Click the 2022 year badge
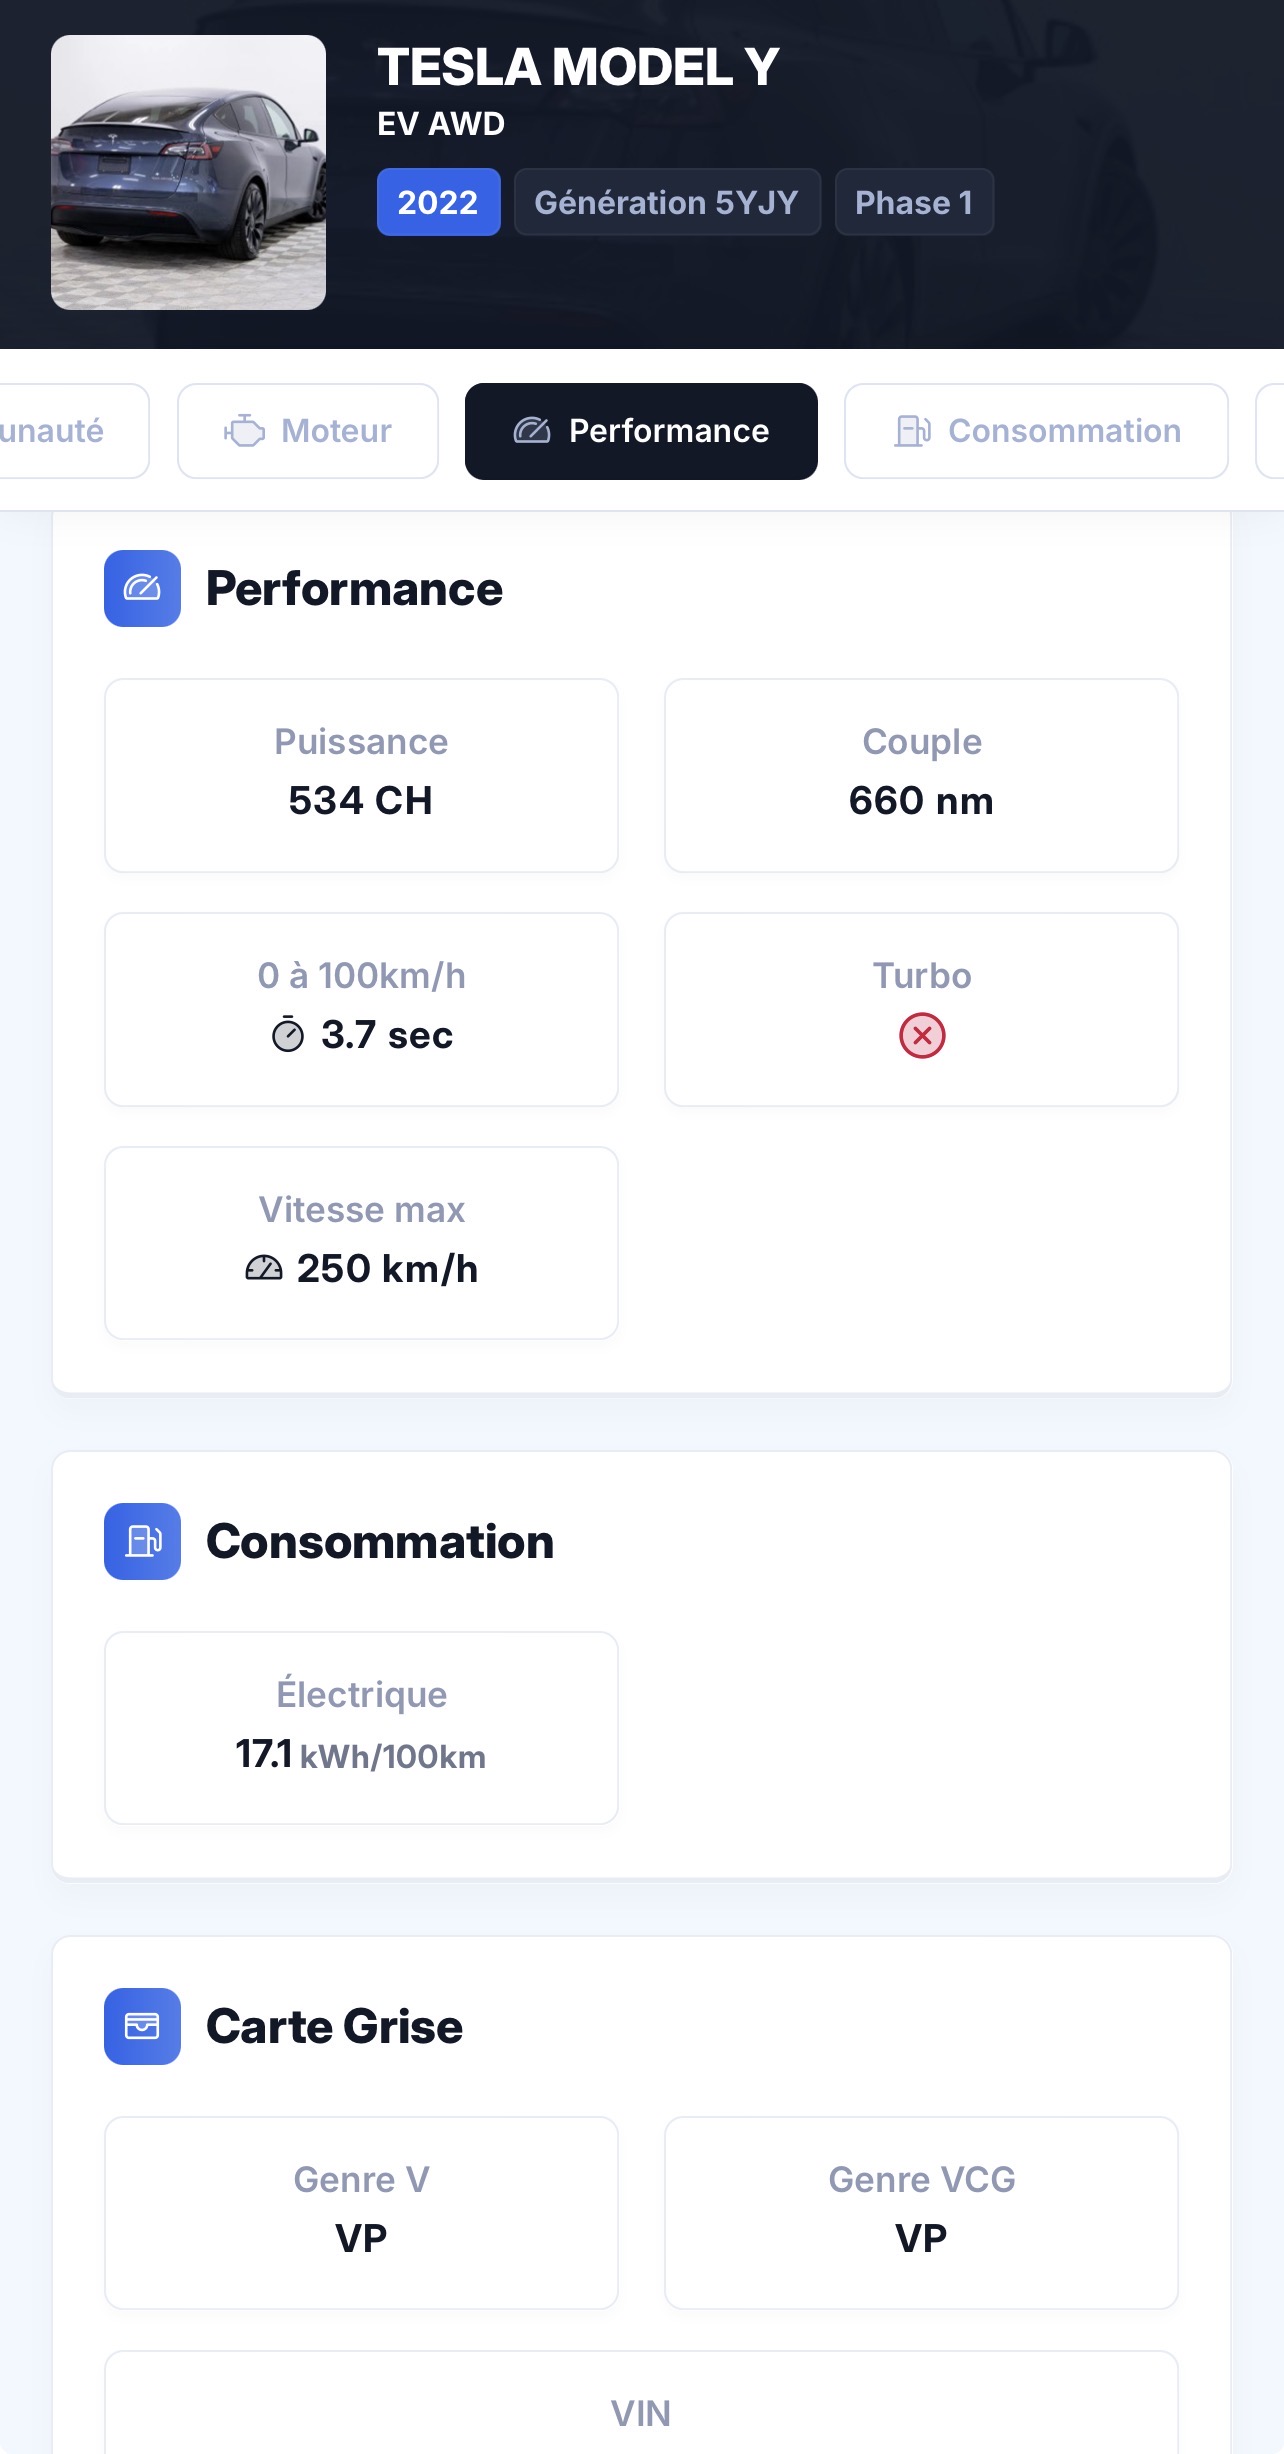Screen dimensions: 1284x2454 (x=438, y=202)
